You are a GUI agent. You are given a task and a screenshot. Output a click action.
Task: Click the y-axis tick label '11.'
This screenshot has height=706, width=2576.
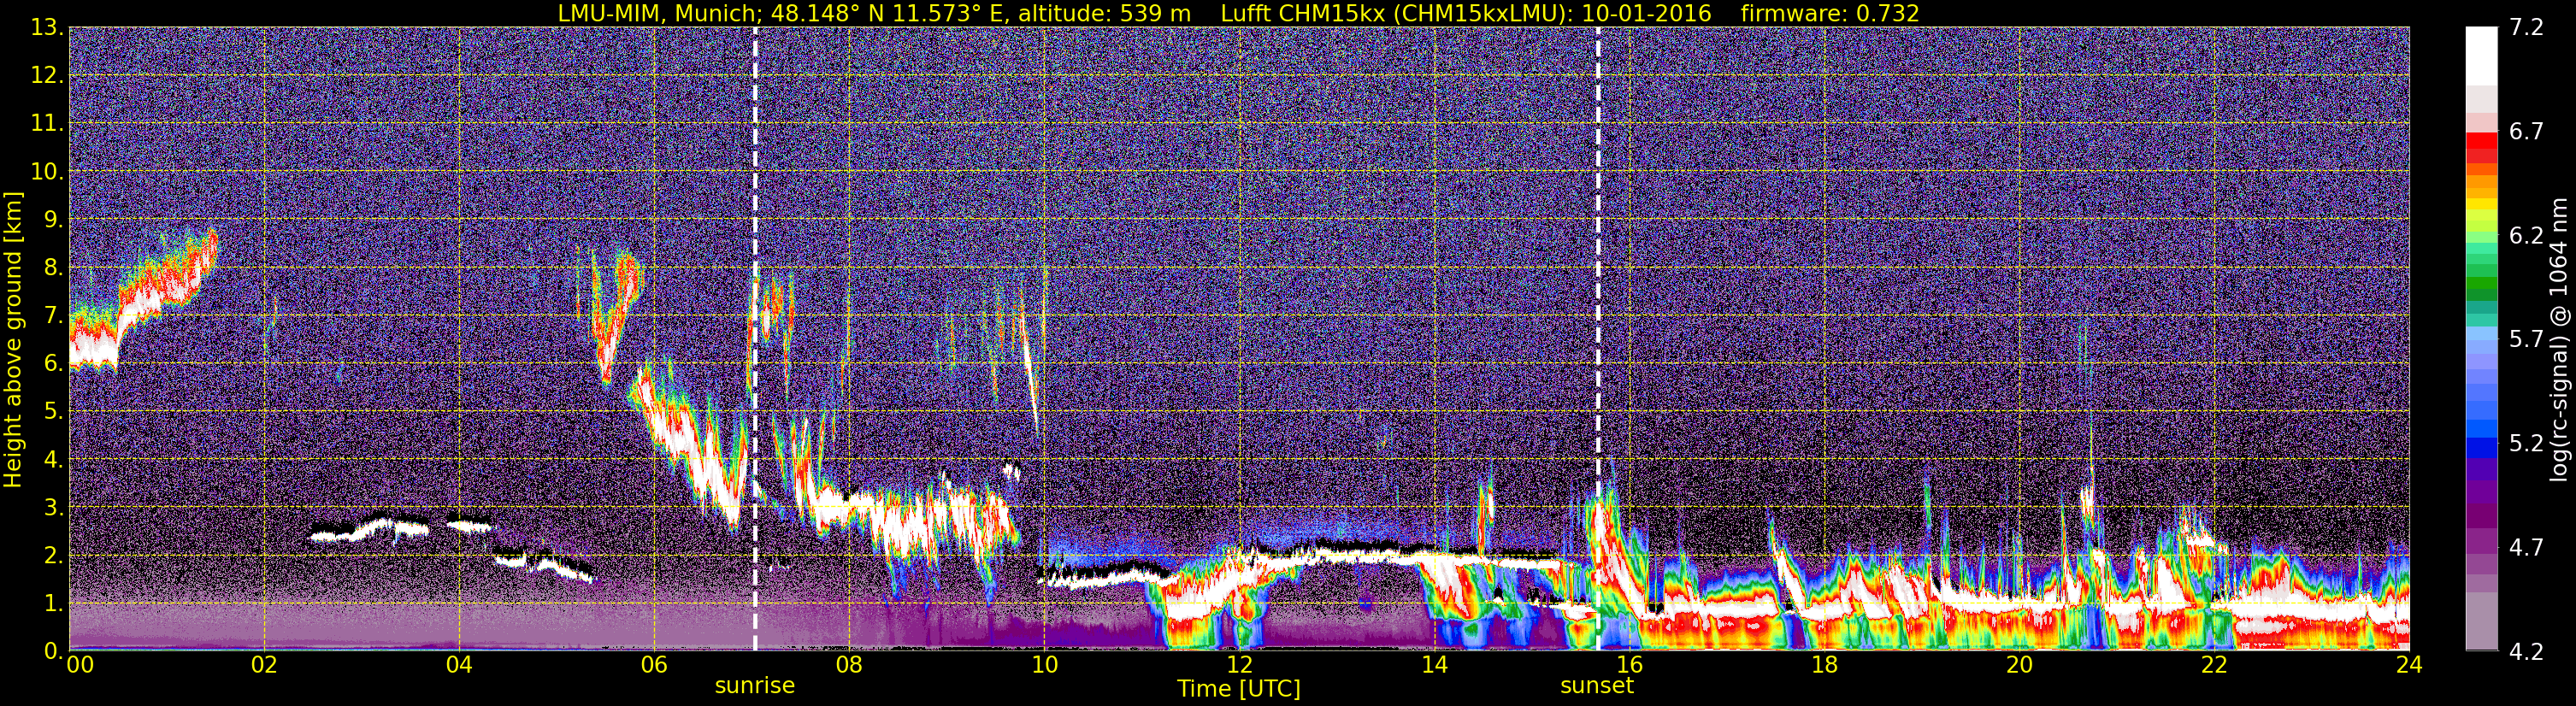coord(47,123)
